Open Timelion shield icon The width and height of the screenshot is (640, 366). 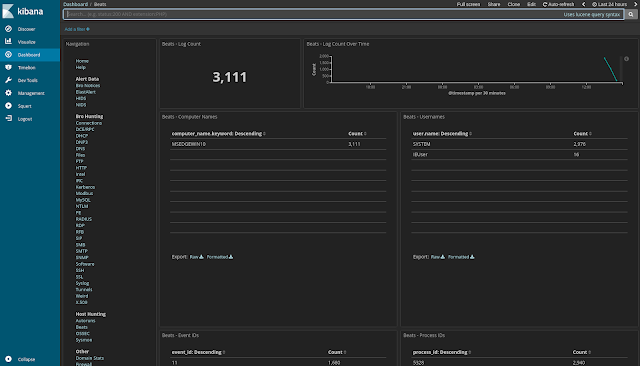click(8, 67)
